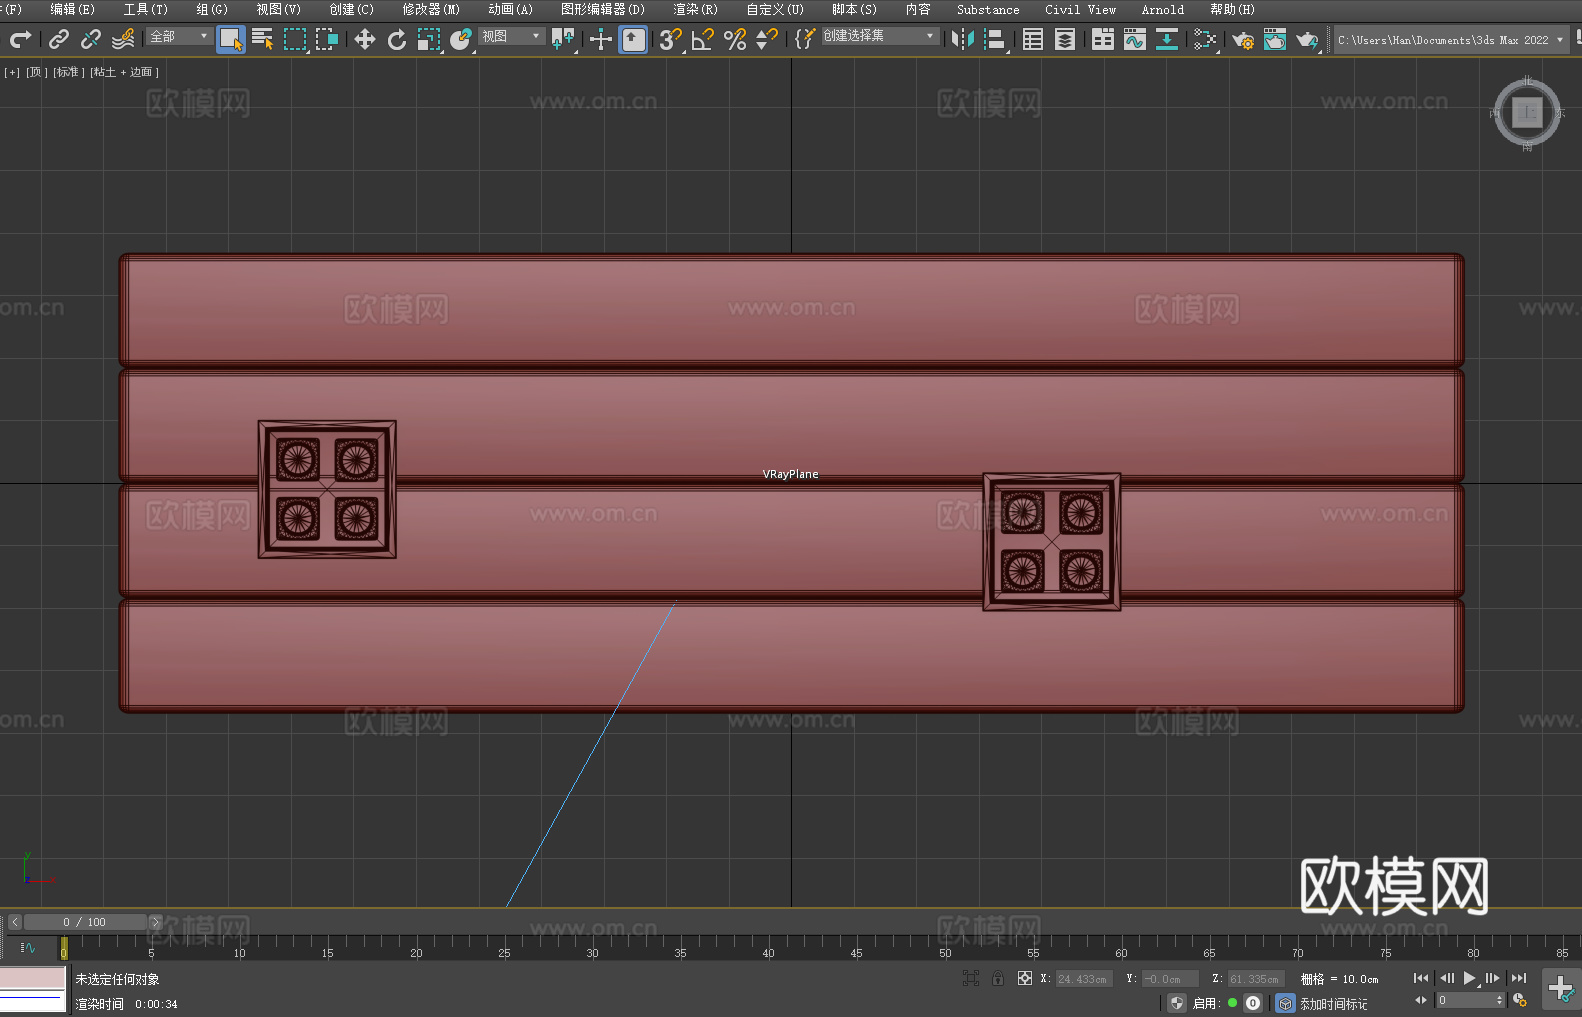This screenshot has width=1582, height=1017.
Task: Click the ViewCube top face
Action: pyautogui.click(x=1527, y=113)
